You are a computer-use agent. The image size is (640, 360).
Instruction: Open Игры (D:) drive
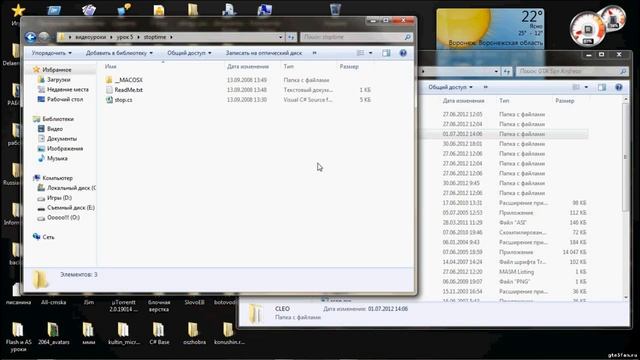[59, 198]
